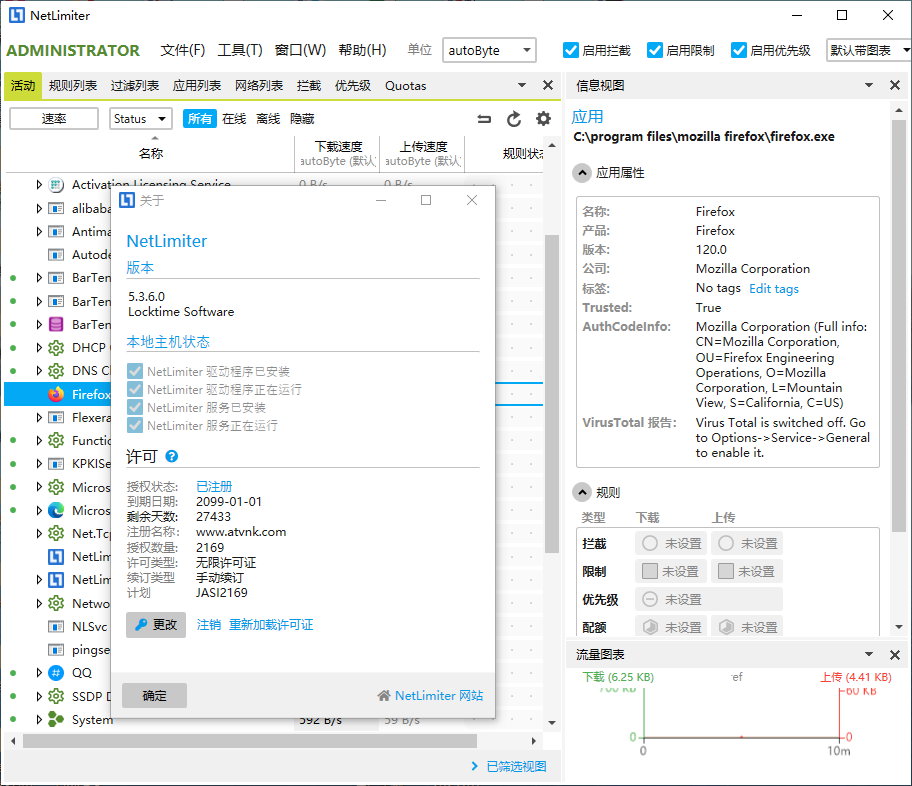Click the 确定 button in About dialog
912x786 pixels.
pos(154,696)
